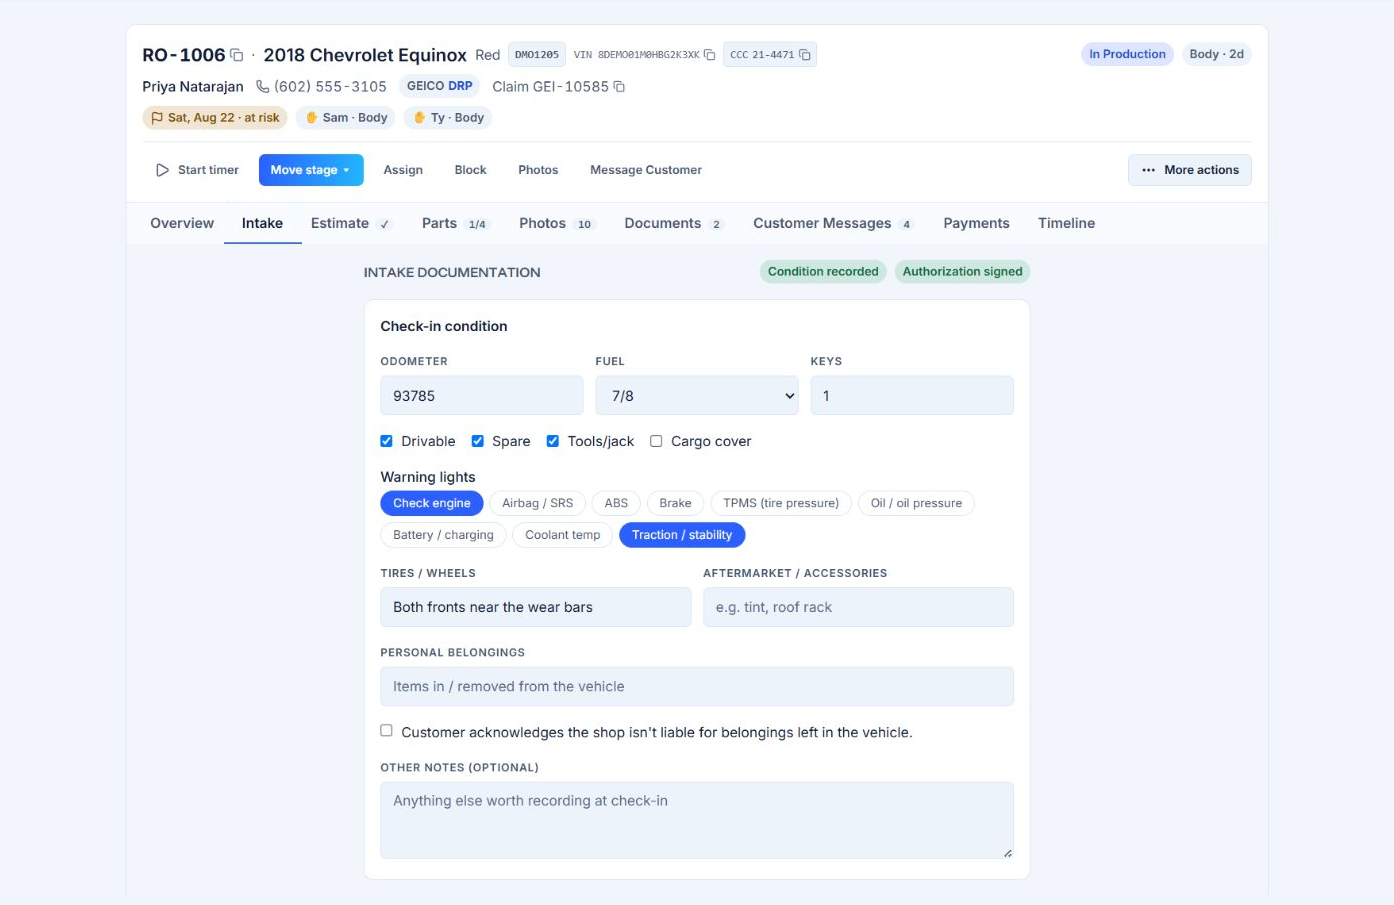Uncheck the Spare checkbox
This screenshot has height=905, width=1394.
pos(477,441)
